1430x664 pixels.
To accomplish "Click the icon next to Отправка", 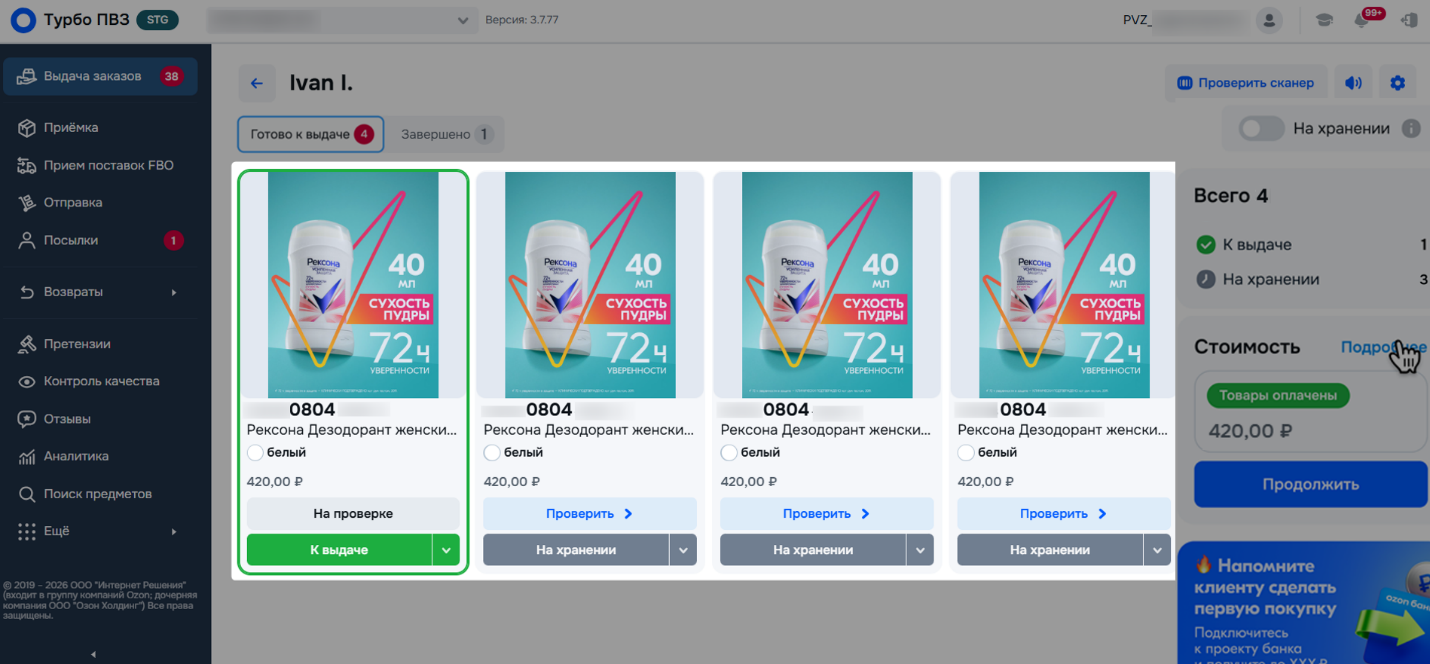I will (x=27, y=202).
